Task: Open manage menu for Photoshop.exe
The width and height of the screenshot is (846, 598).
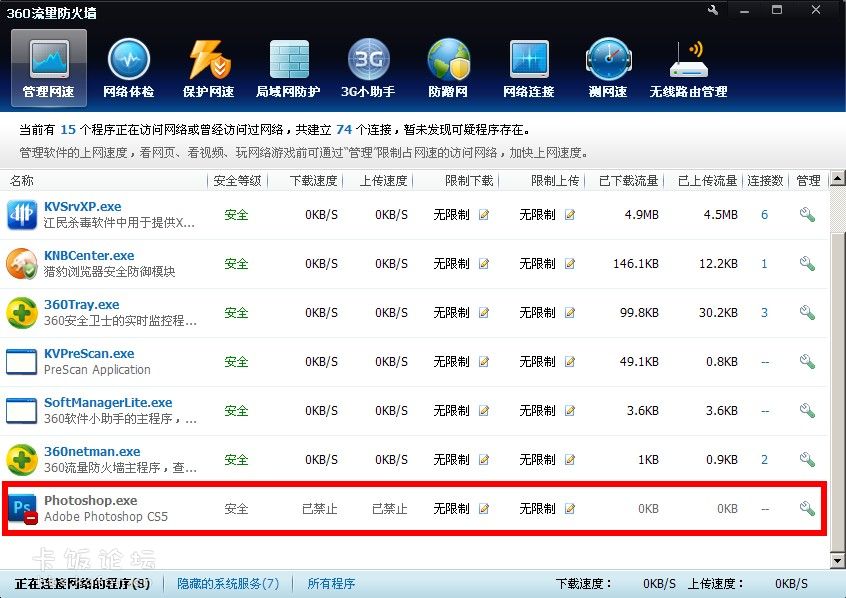Action: (x=807, y=509)
